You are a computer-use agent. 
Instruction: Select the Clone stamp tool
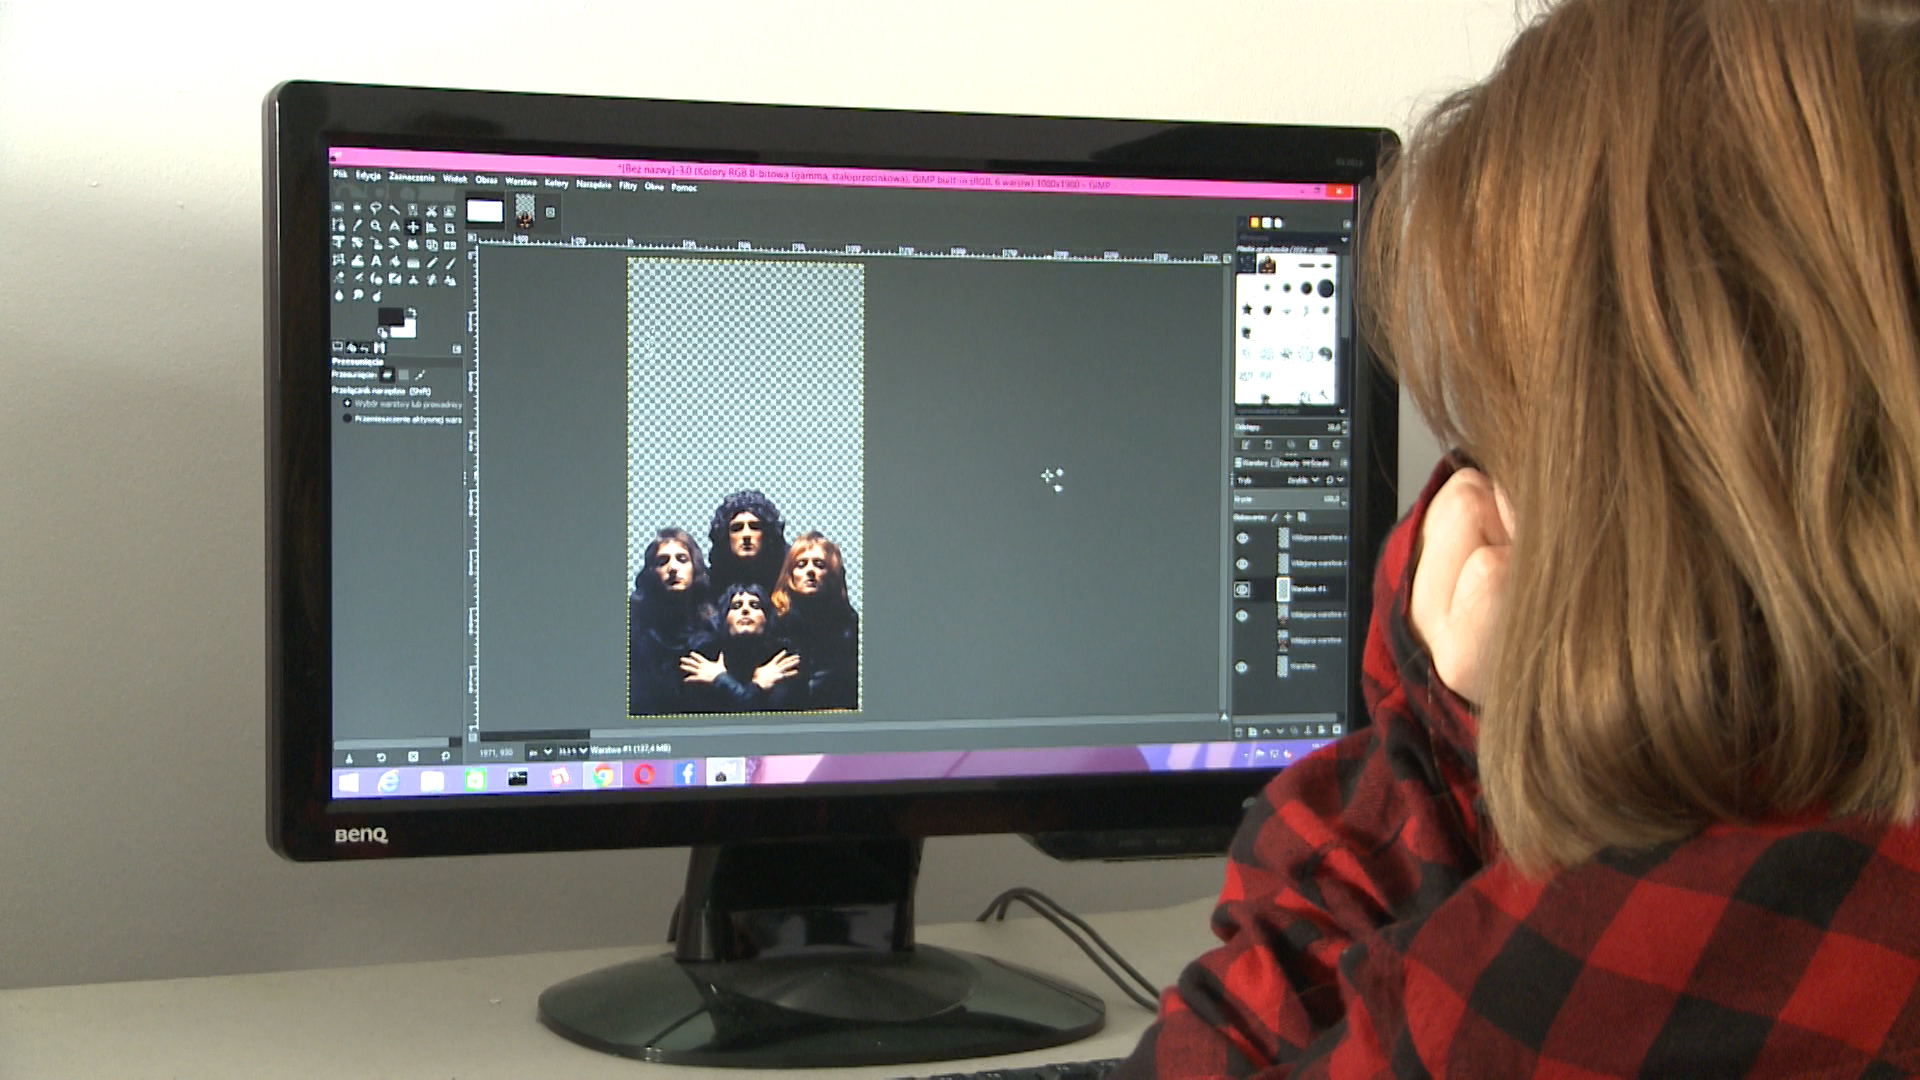pyautogui.click(x=413, y=280)
